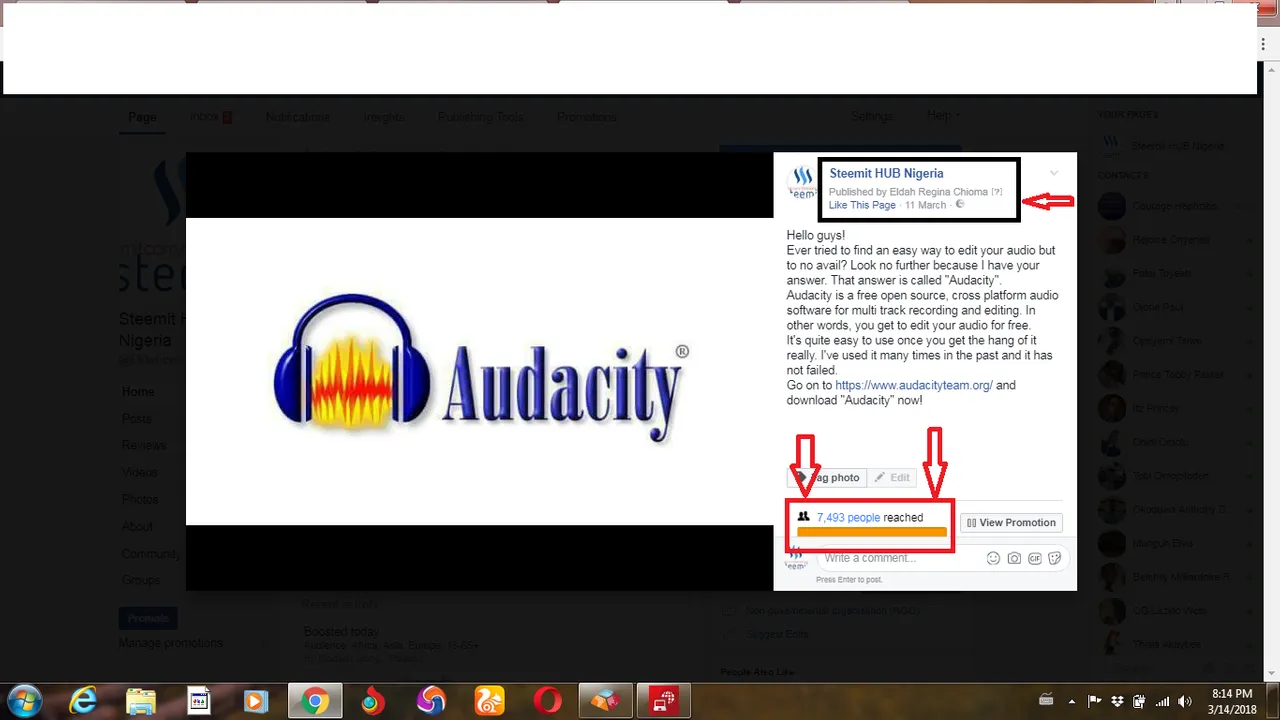Click the Edit photo button
Viewport: 1280px width, 720px height.
coord(892,478)
